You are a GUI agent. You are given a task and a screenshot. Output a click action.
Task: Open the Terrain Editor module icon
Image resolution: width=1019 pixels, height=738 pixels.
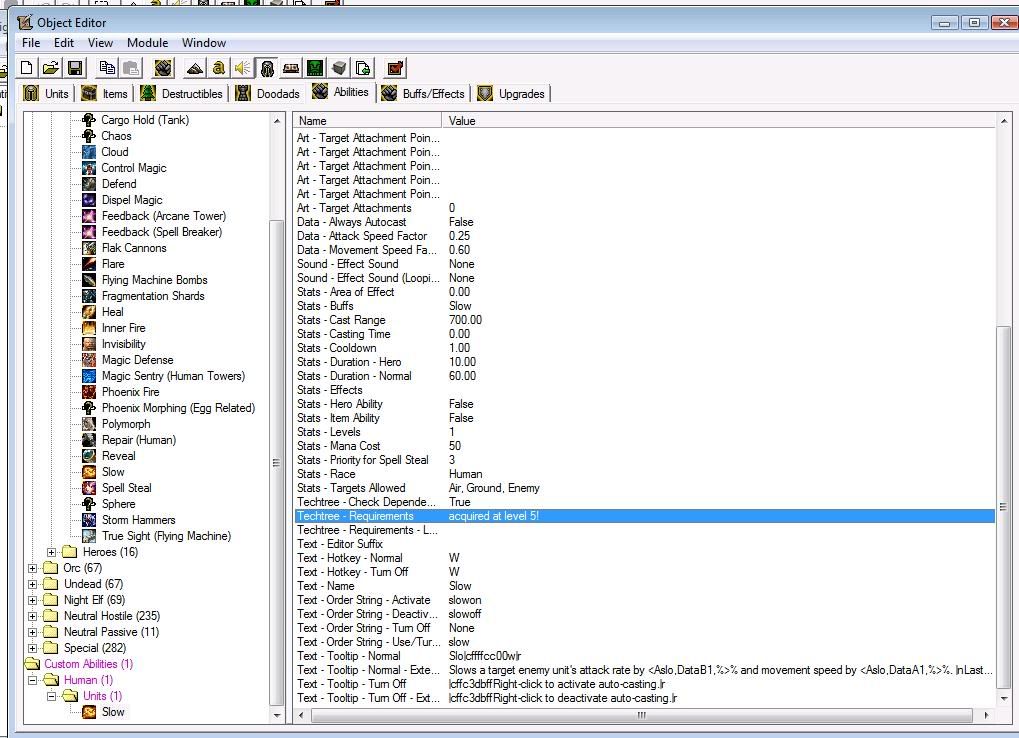[x=194, y=68]
